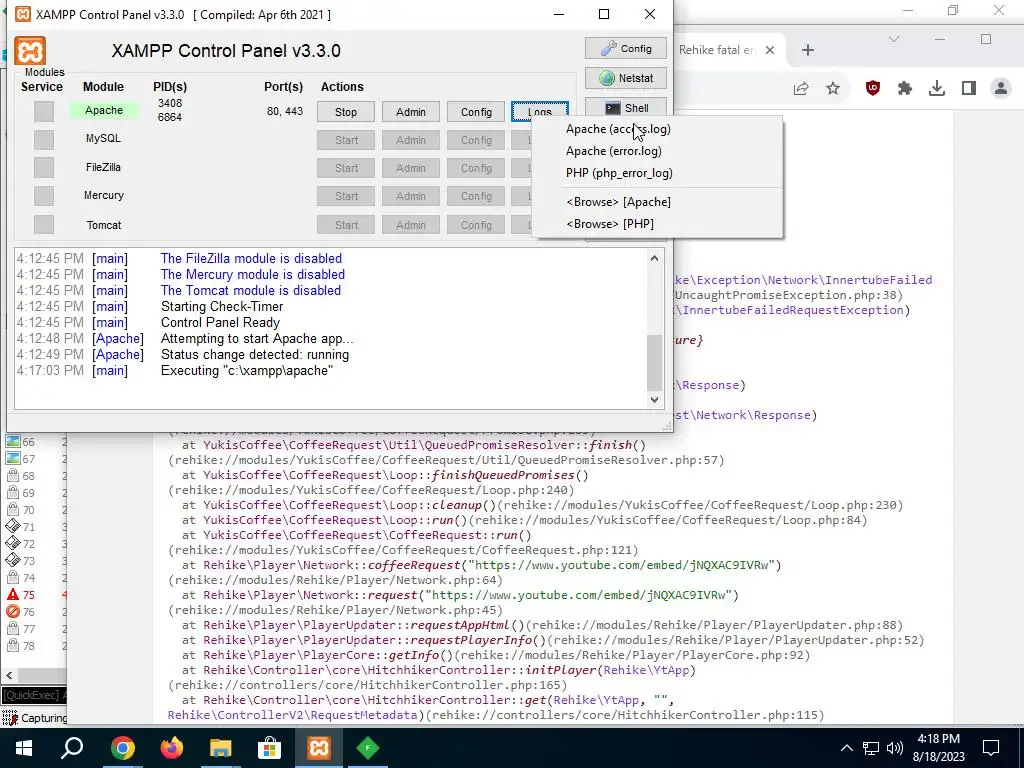
Task: Close the Rehike fatal error browser tab
Action: pyautogui.click(x=770, y=50)
